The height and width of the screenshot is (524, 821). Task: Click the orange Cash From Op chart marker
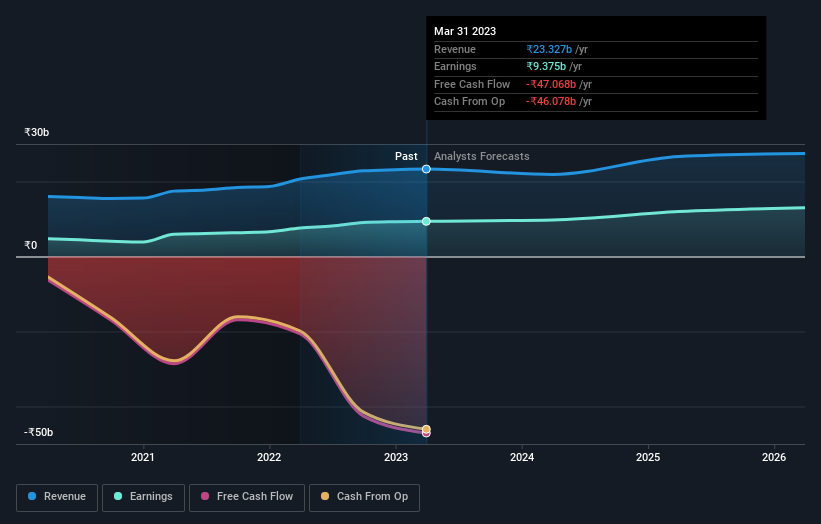426,429
